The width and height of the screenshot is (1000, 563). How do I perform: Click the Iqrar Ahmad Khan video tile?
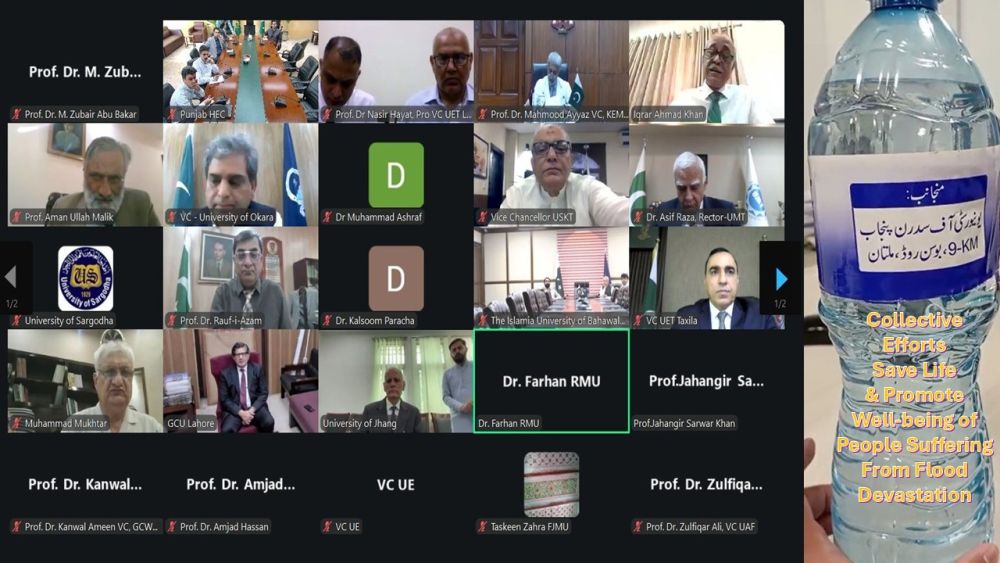pos(707,71)
